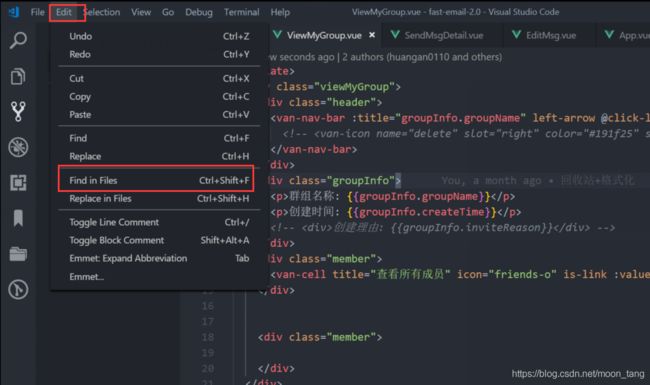Switch to ViewMyGroup.vue tab
The height and width of the screenshot is (385, 650).
[325, 35]
